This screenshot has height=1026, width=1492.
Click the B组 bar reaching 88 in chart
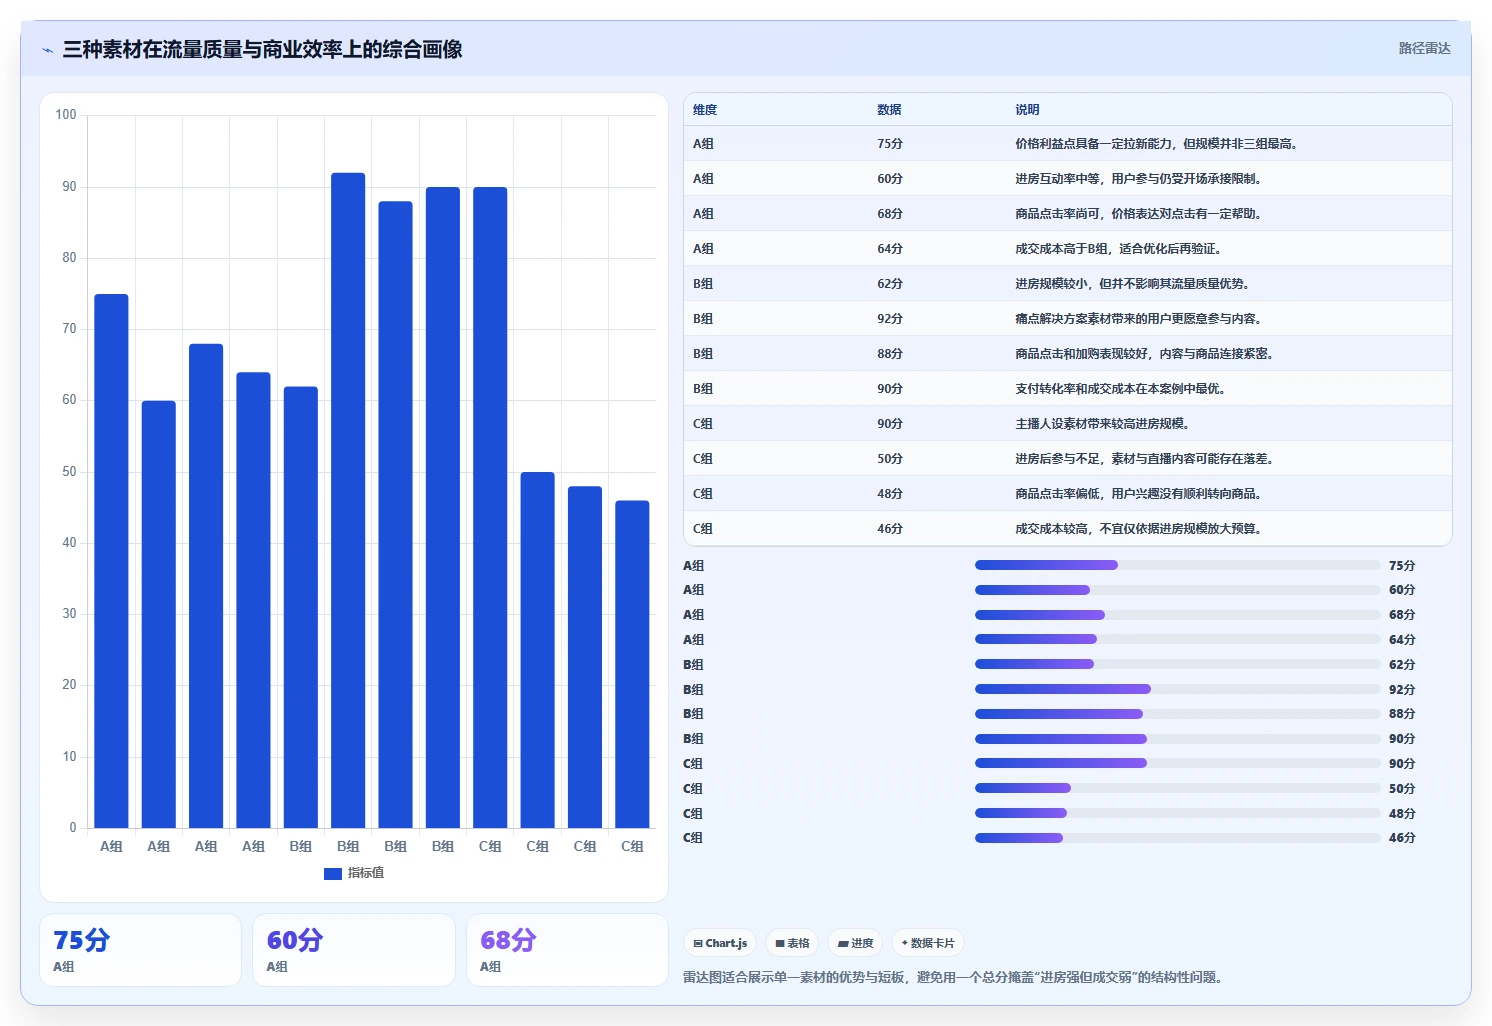click(395, 515)
